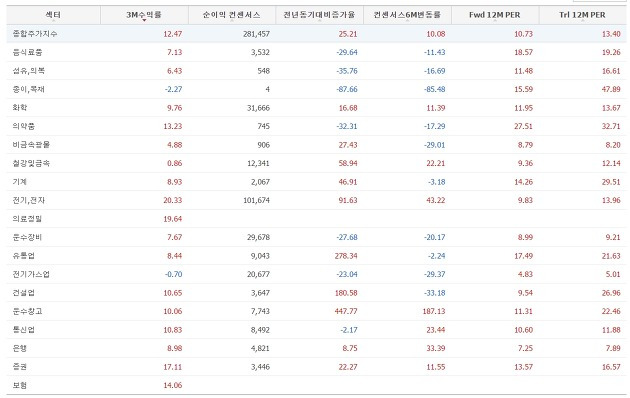Click the 180.58 year-over-year growth value
Image resolution: width=630 pixels, height=398 pixels.
pos(346,293)
